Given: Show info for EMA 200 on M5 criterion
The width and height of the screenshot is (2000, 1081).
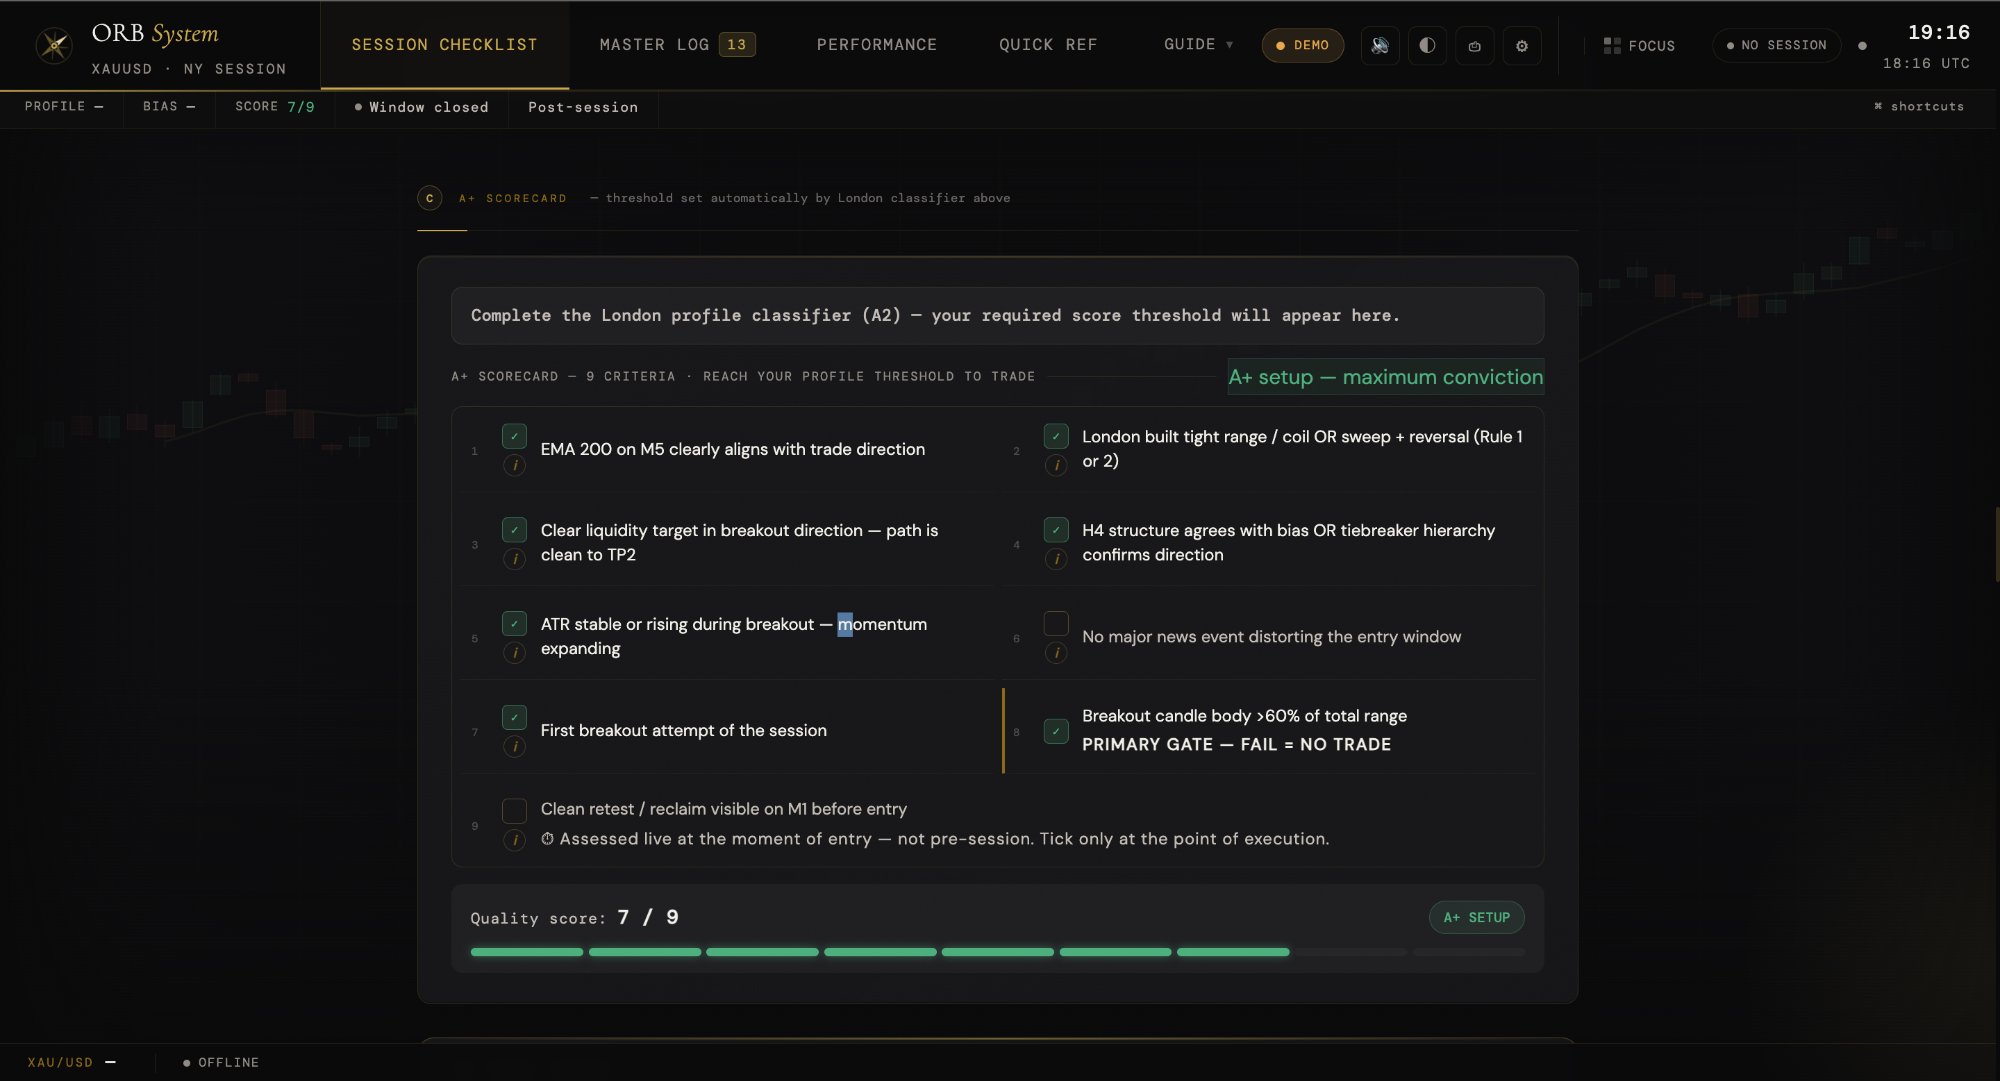Looking at the screenshot, I should pyautogui.click(x=514, y=465).
